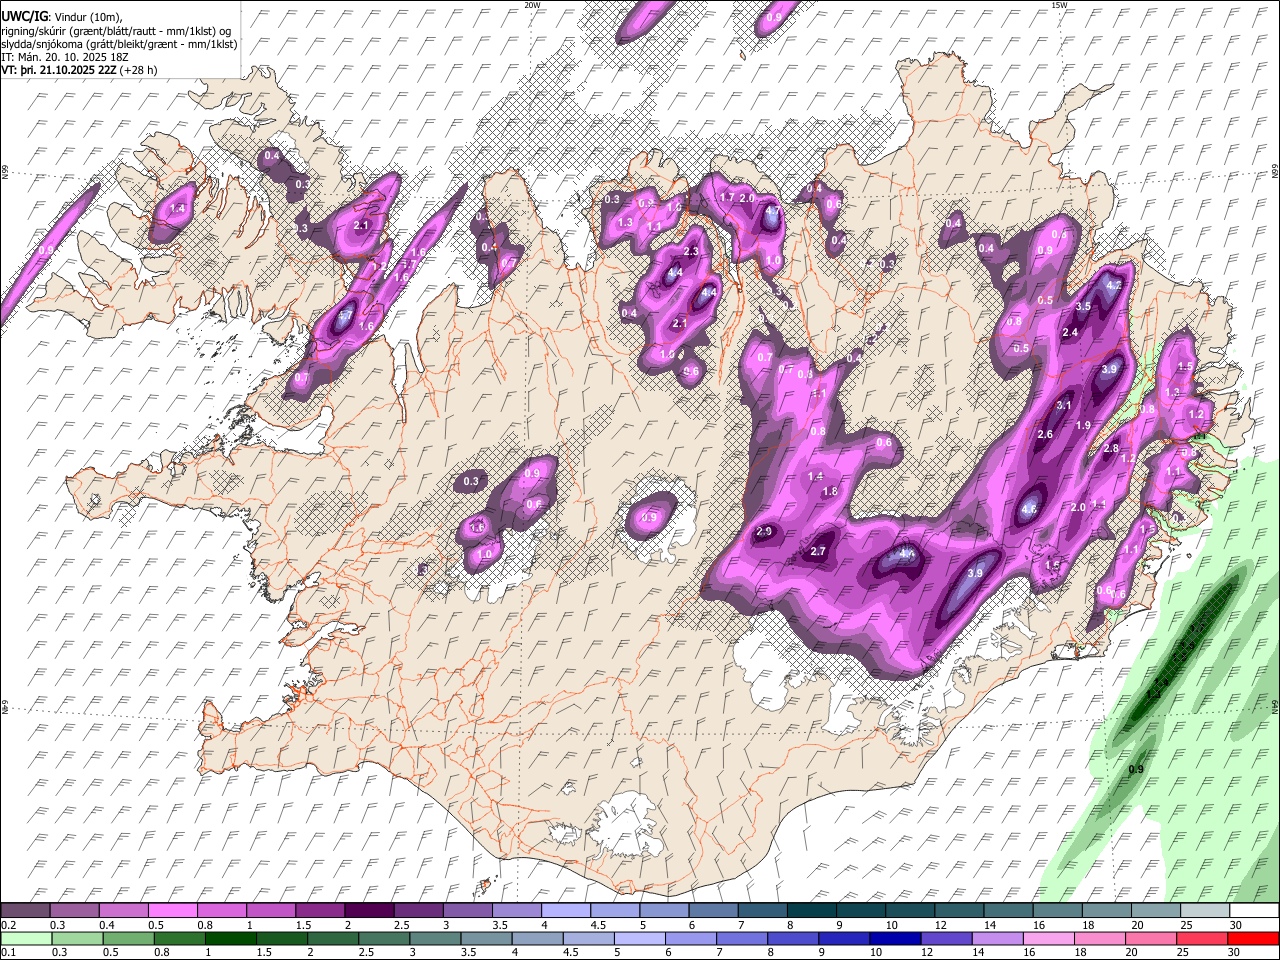Click the '1.4' snowfall value in central Iceland
The height and width of the screenshot is (960, 1280).
tap(815, 477)
